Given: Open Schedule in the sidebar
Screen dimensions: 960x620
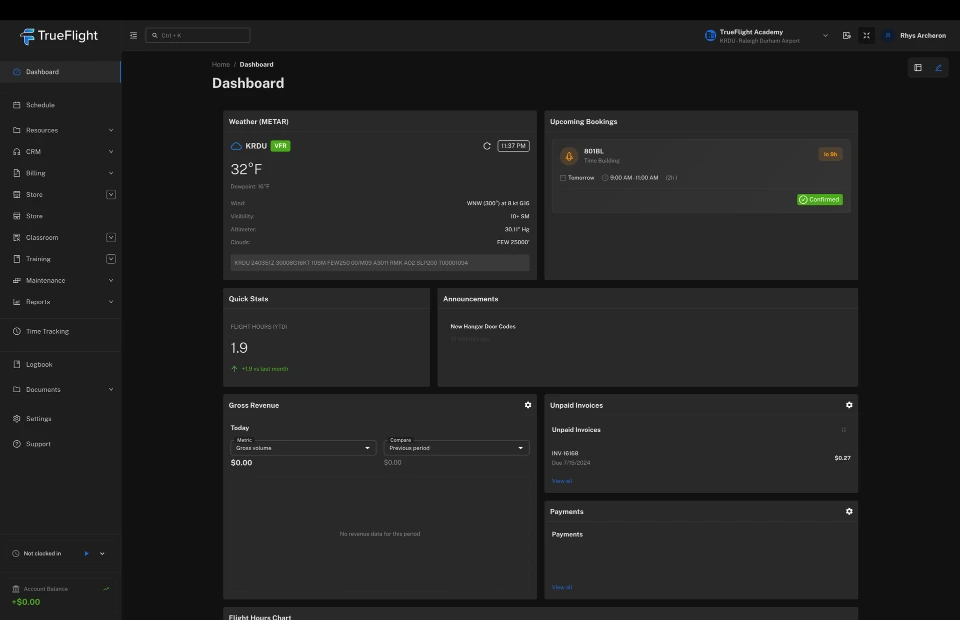Looking at the screenshot, I should 40,105.
